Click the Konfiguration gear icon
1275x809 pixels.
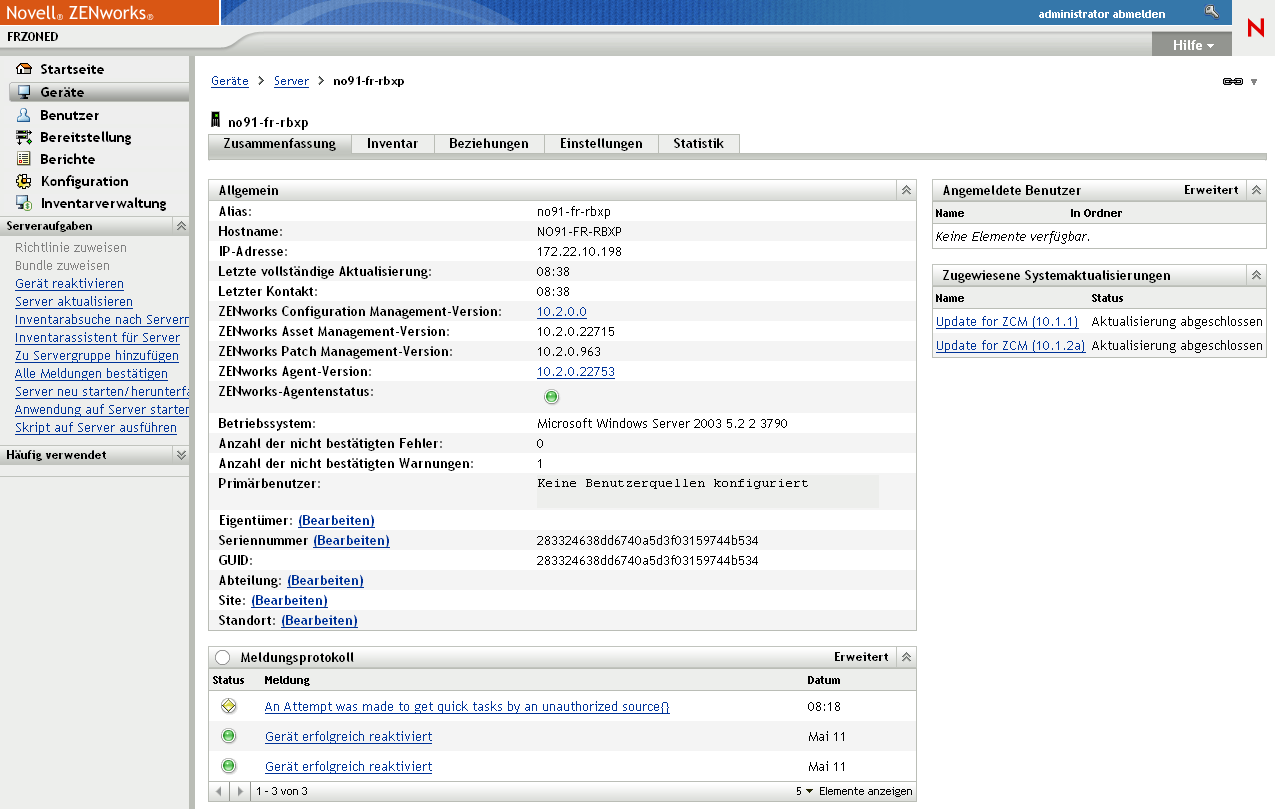click(24, 181)
